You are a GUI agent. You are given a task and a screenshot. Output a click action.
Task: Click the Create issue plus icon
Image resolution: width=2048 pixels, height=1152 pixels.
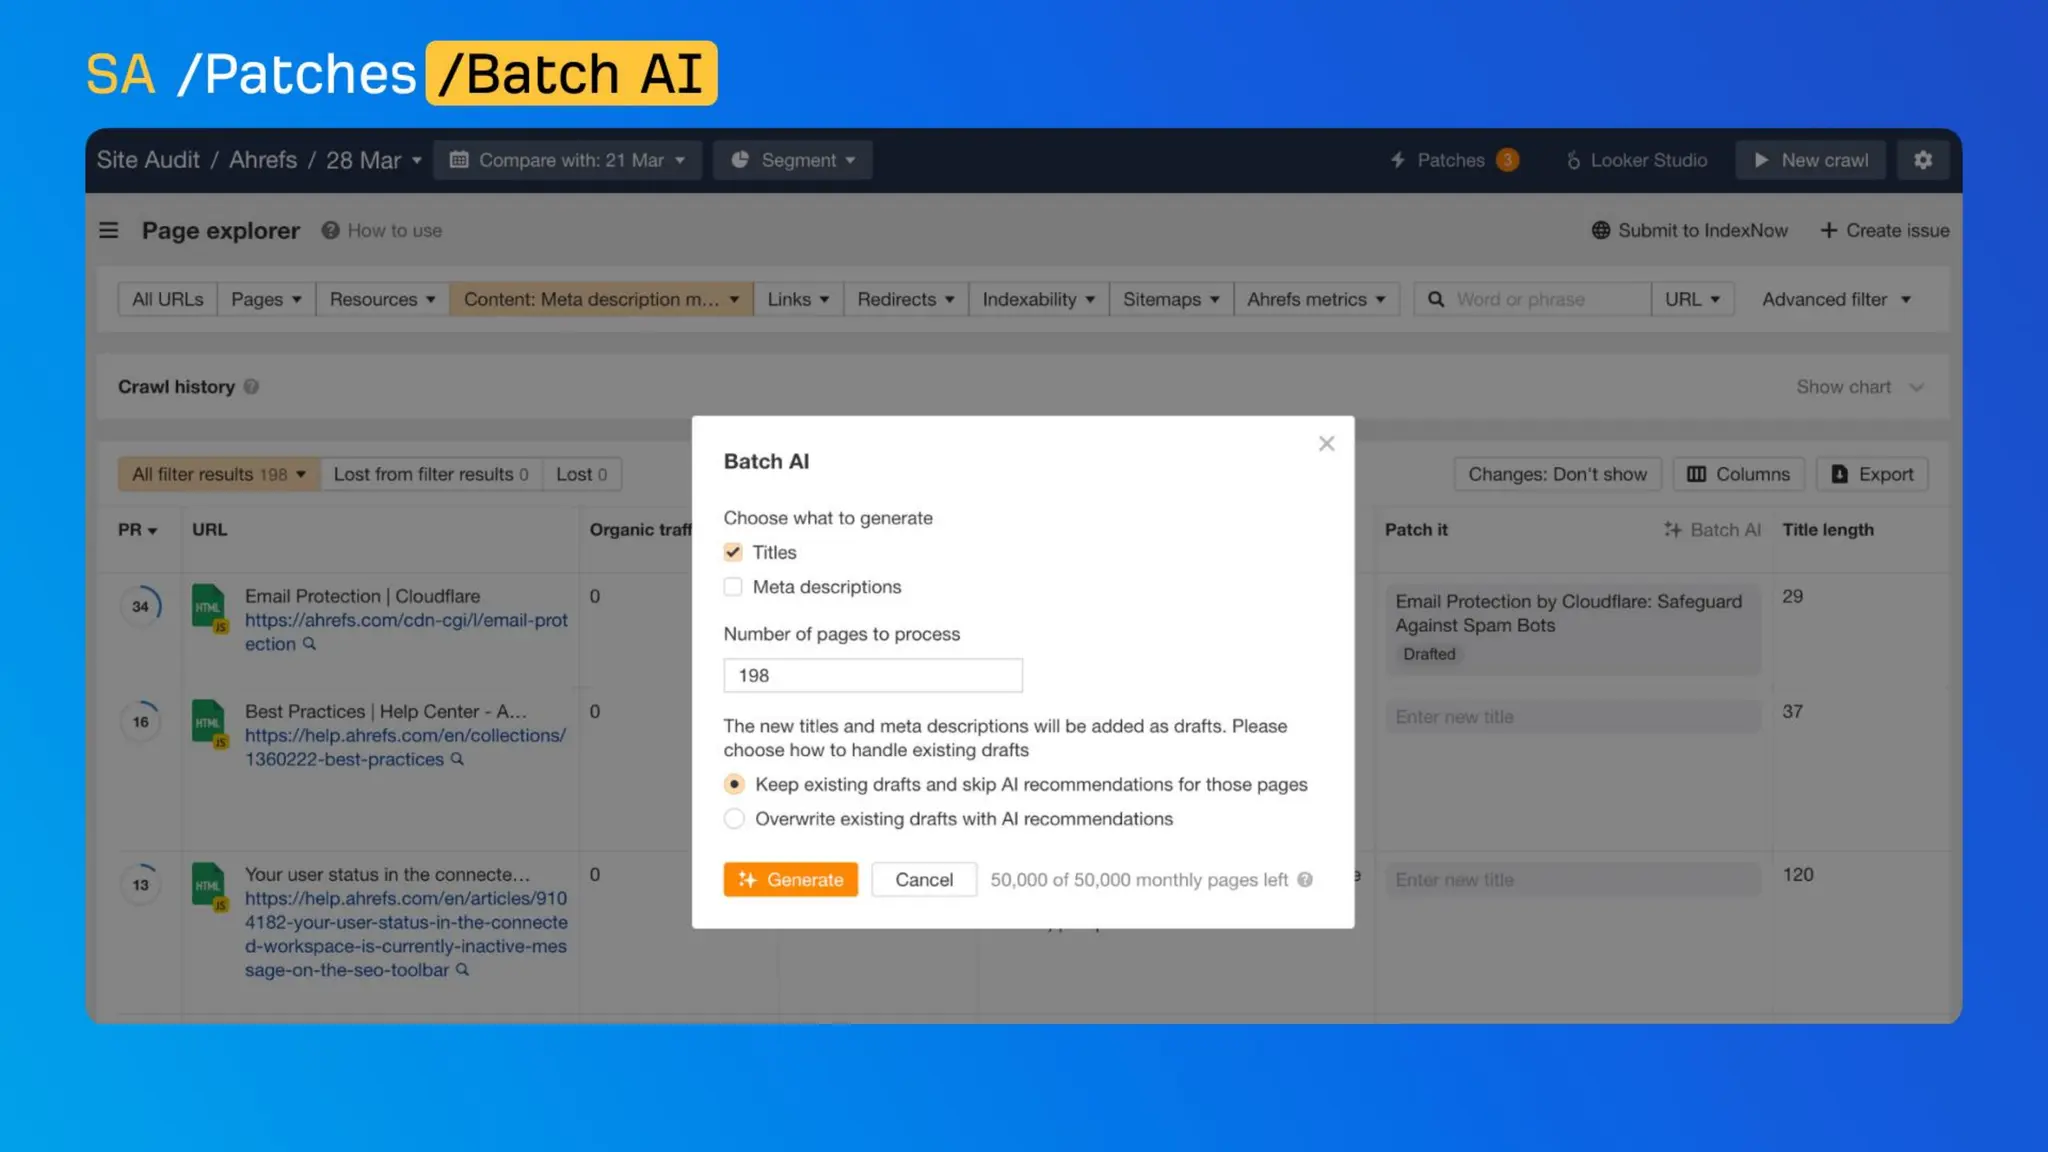coord(1828,231)
